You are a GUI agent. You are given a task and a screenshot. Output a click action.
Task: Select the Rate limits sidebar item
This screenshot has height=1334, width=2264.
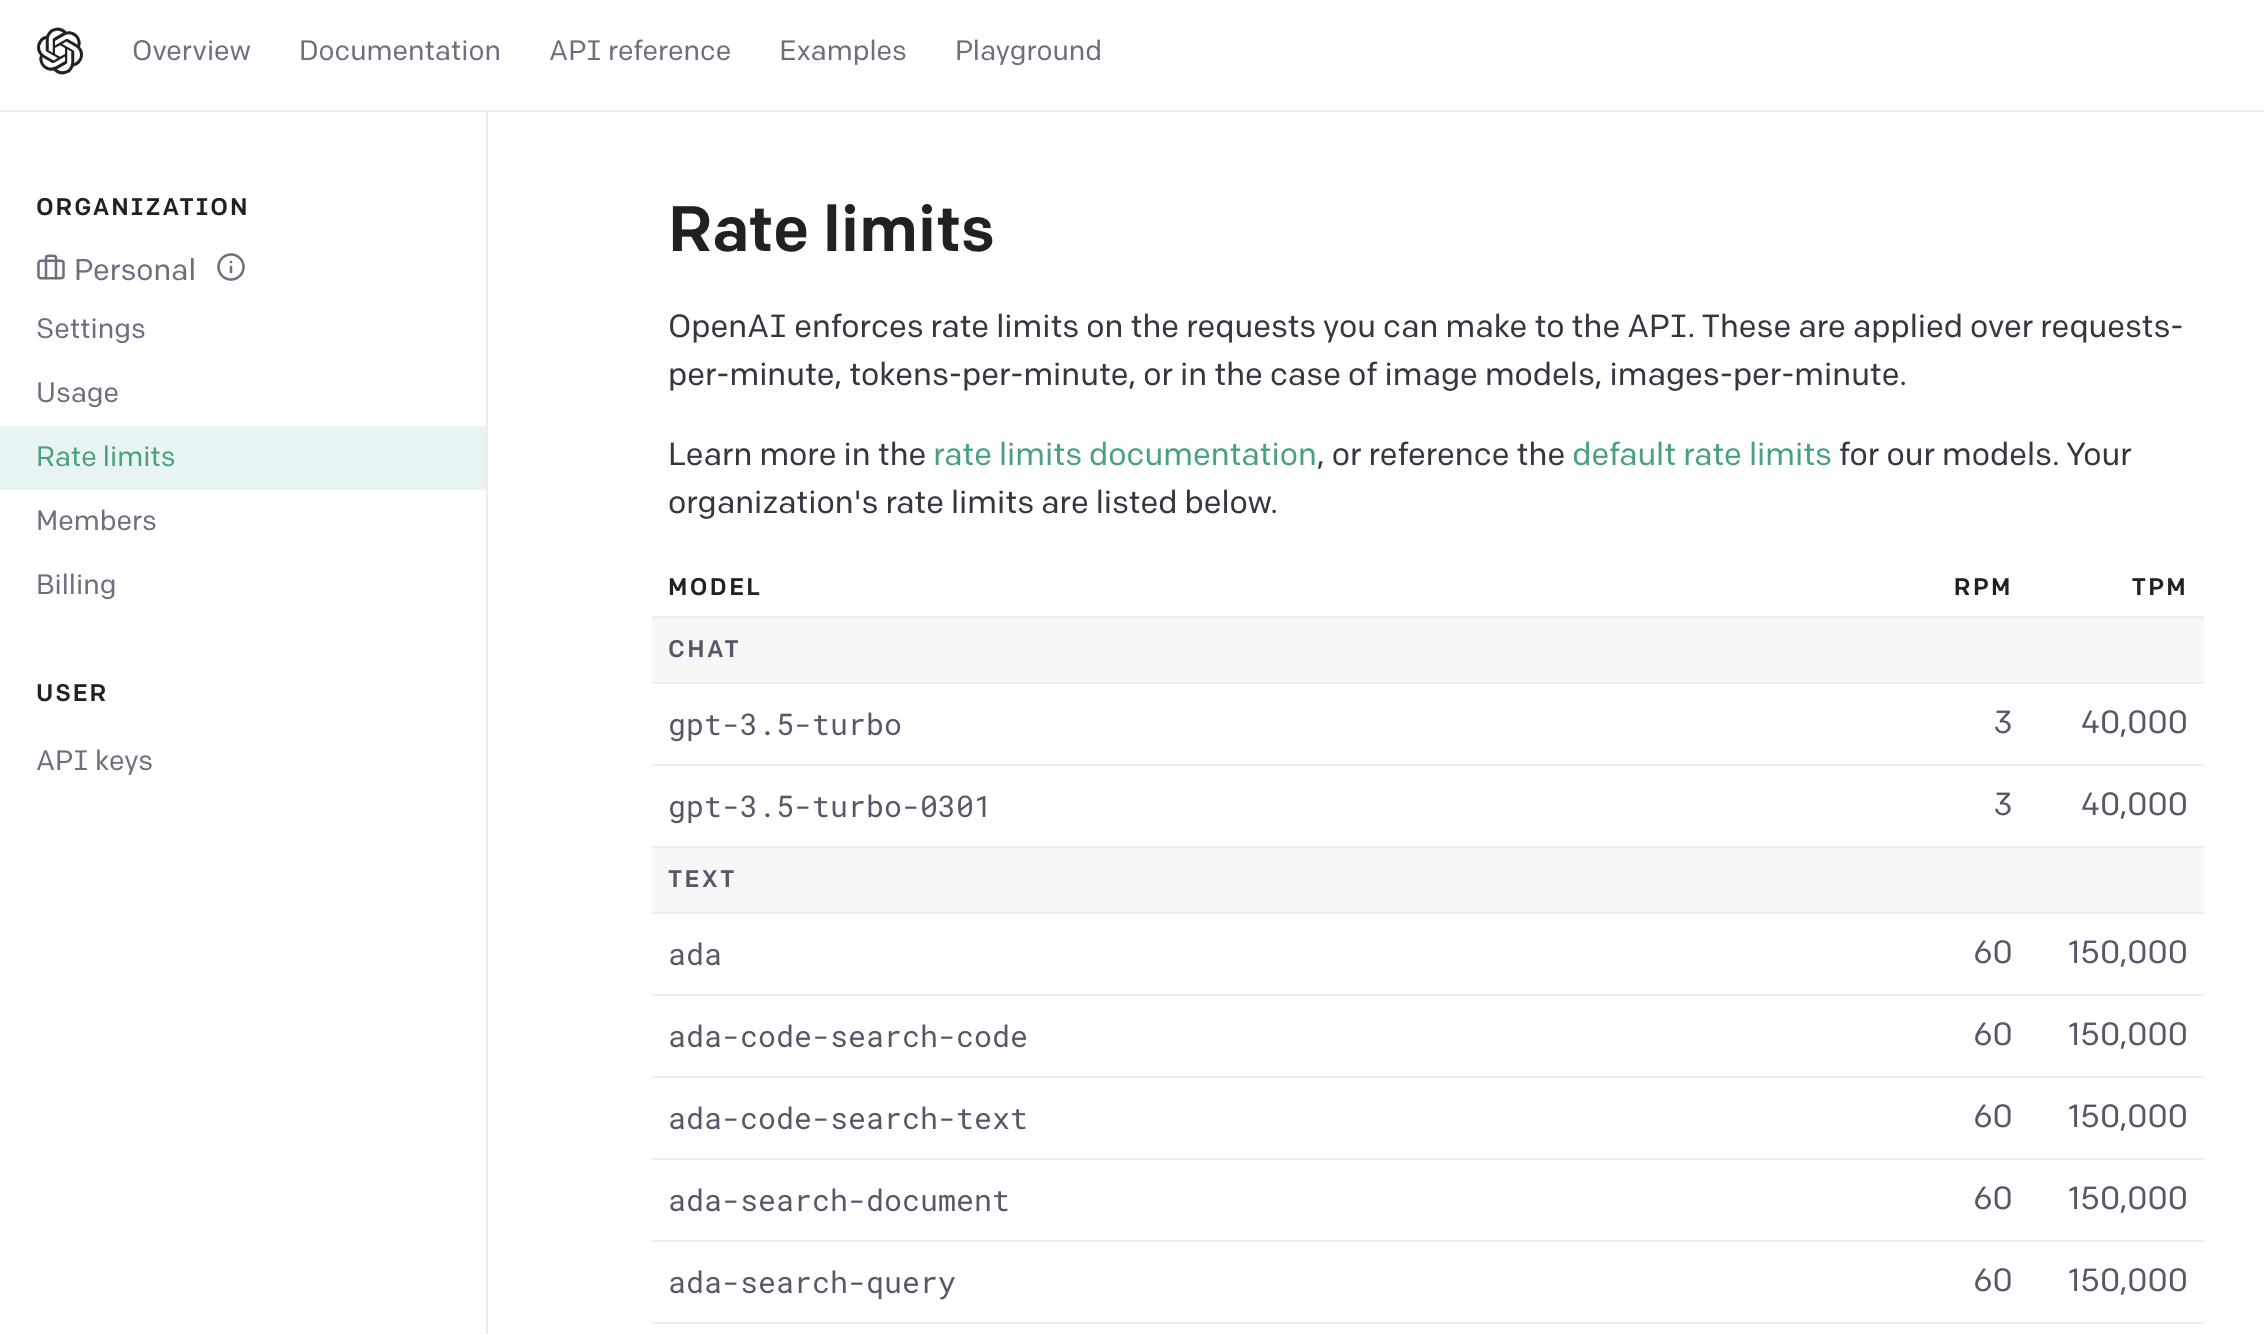pos(243,457)
